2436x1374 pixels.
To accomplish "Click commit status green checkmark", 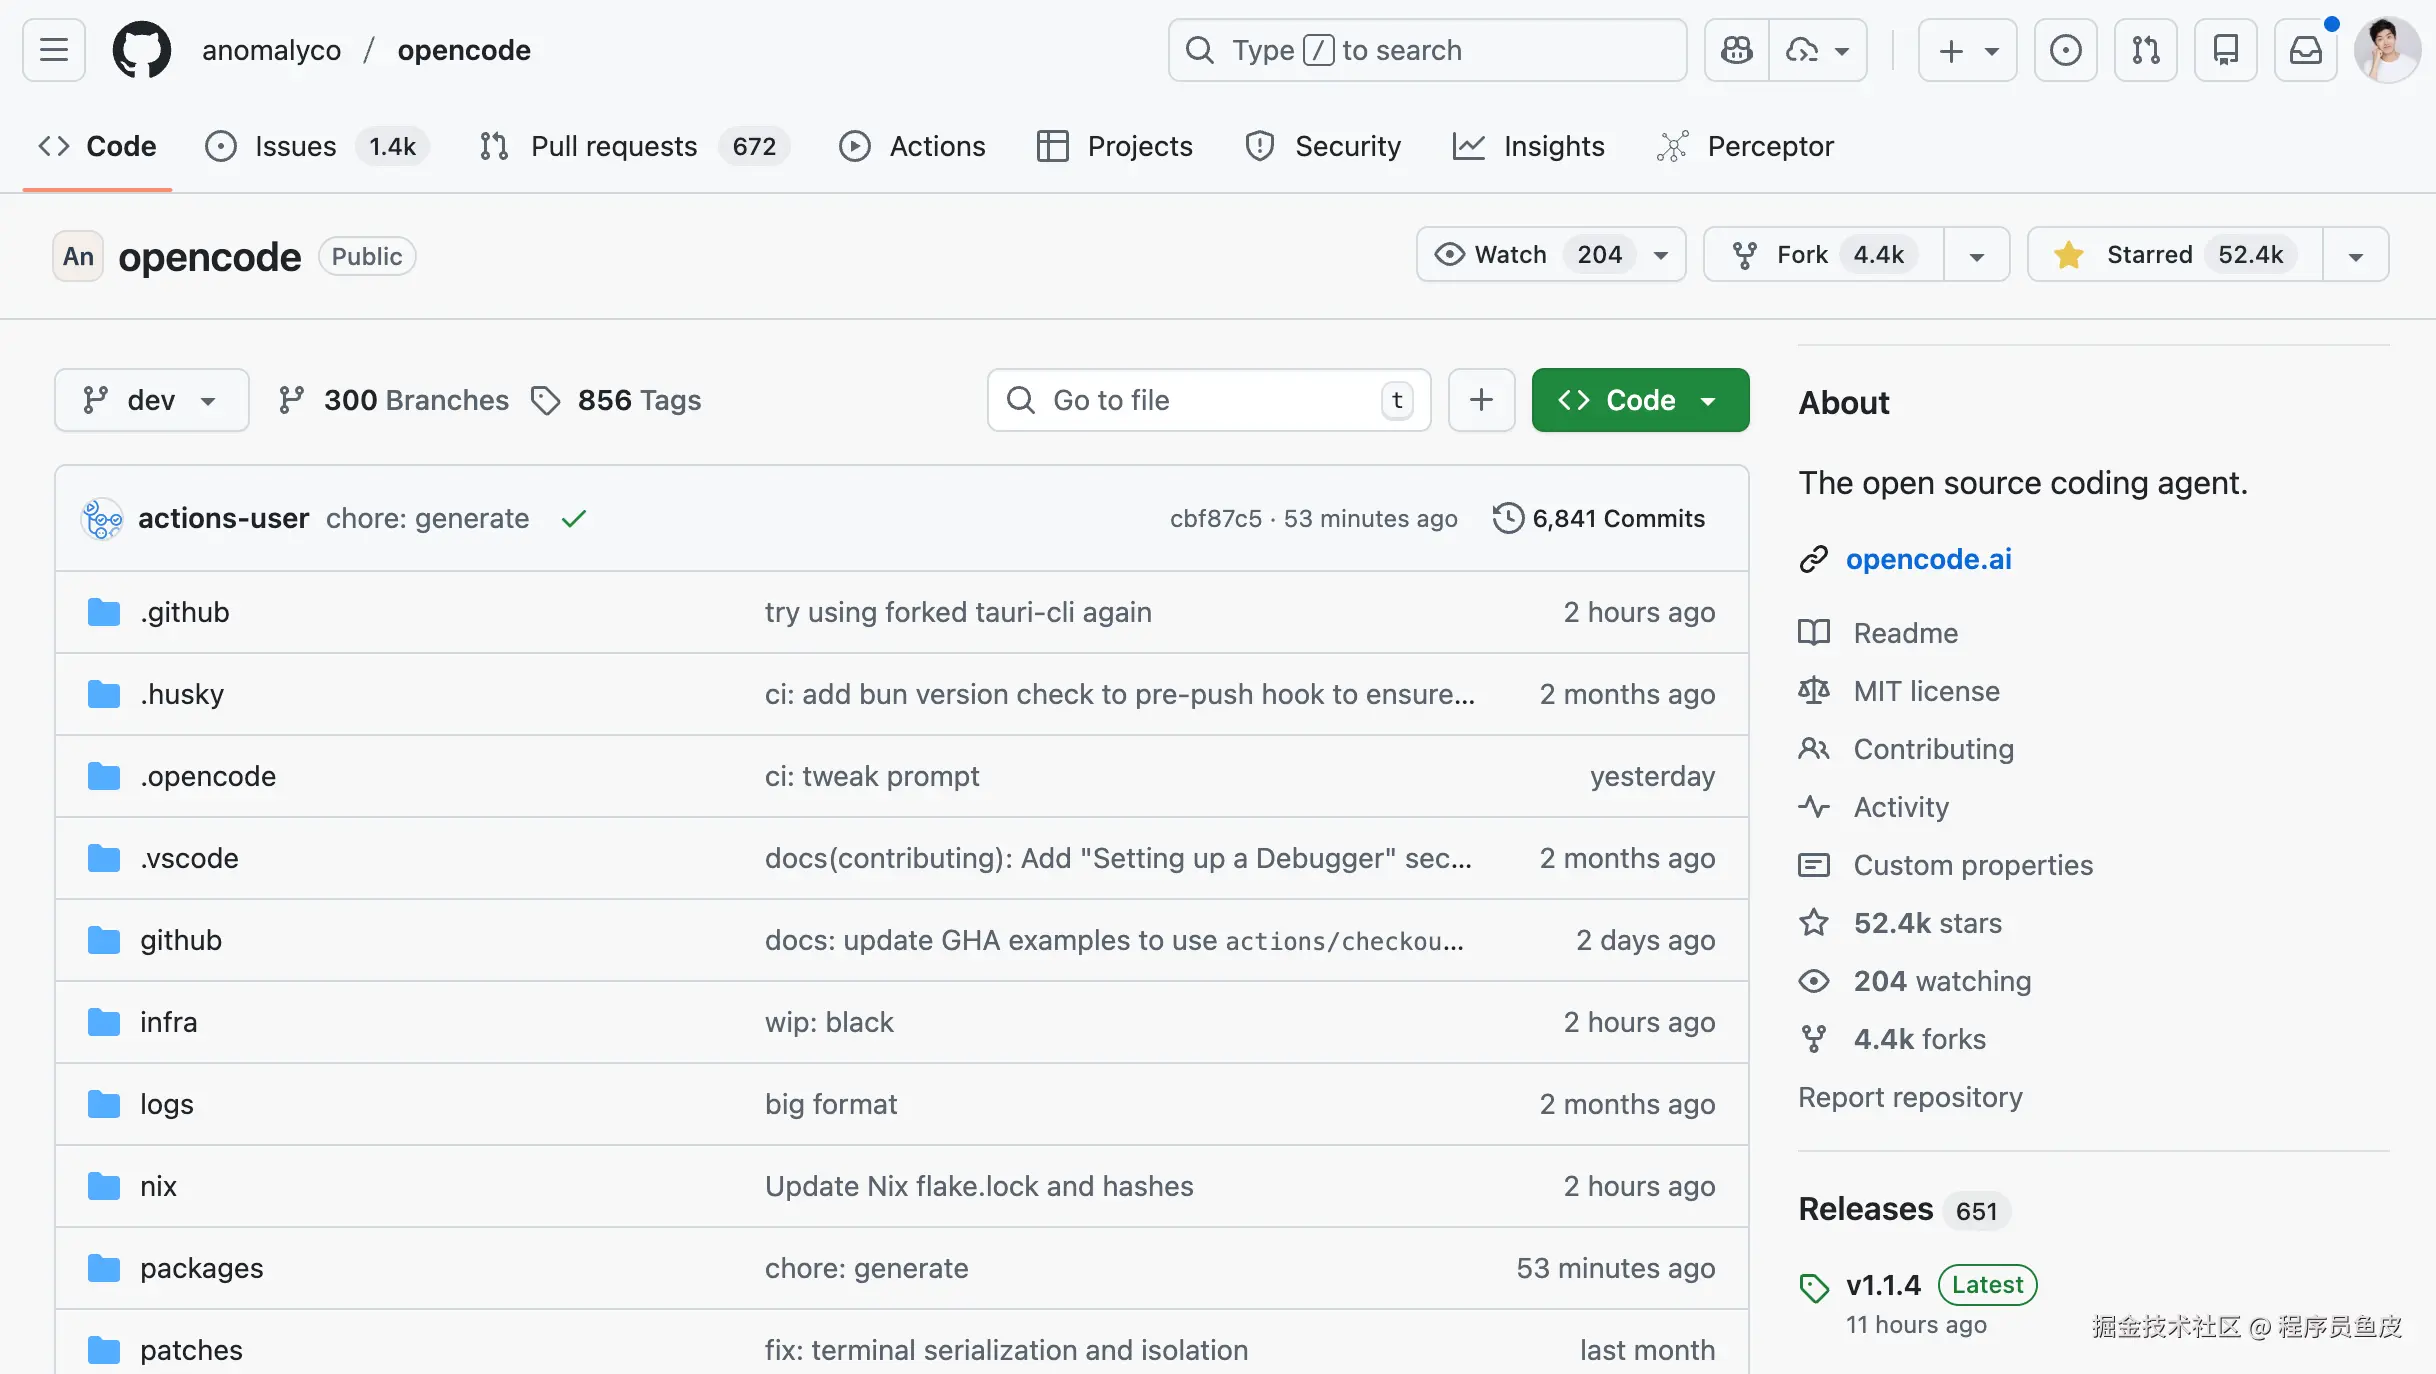I will 574,518.
